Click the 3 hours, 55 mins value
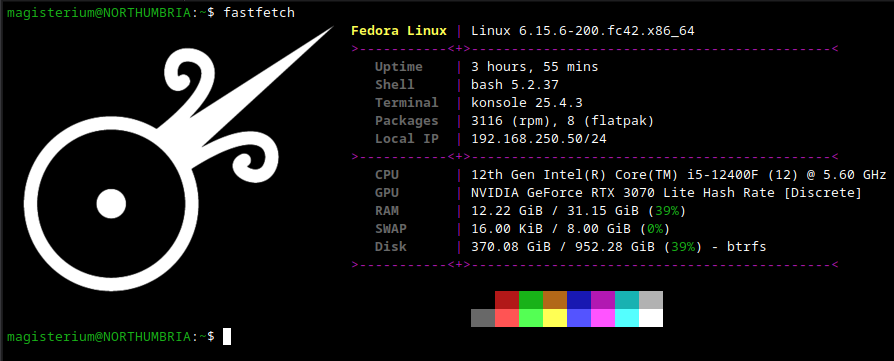 click(x=535, y=67)
